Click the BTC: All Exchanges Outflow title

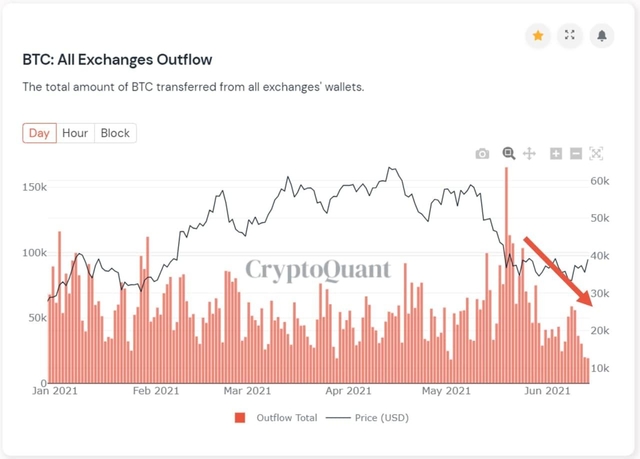tap(118, 60)
